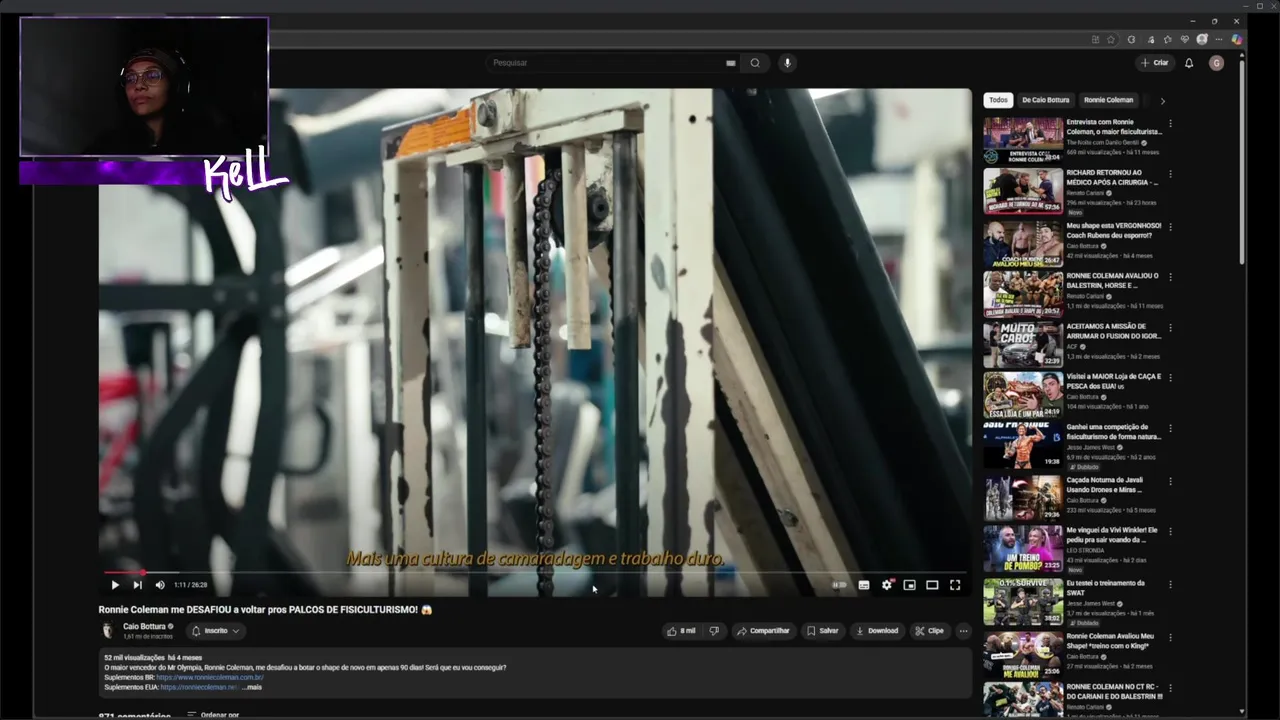Open options for ACEITAMOS A MISSÃO video
1280x720 pixels.
[1170, 328]
